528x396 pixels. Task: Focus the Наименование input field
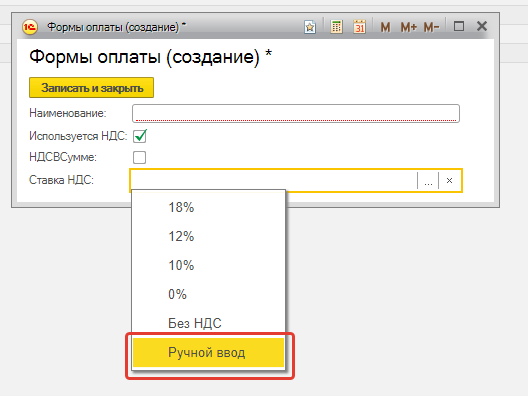(296, 113)
